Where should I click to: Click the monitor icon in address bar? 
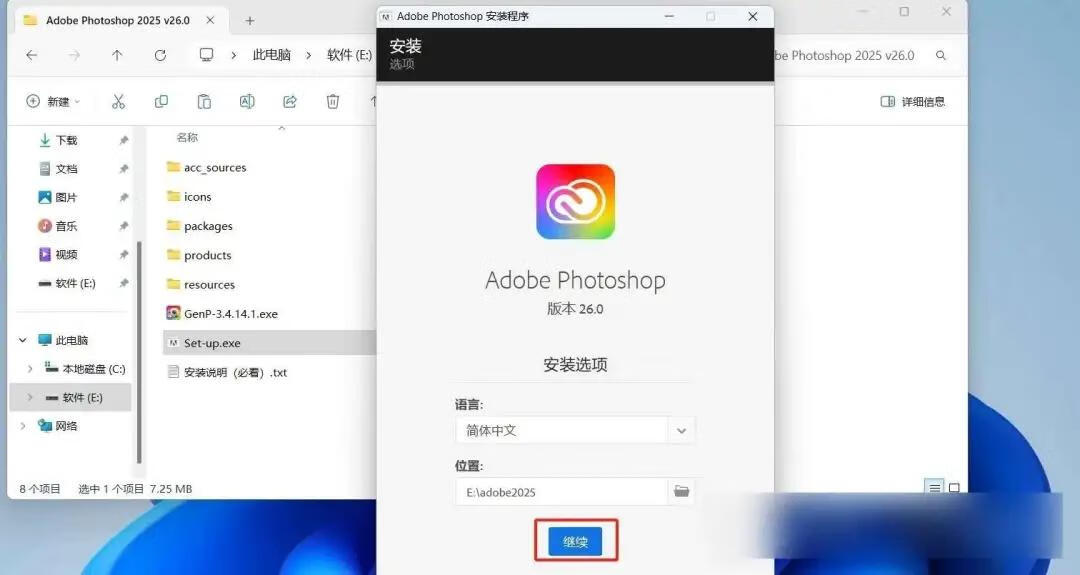(x=206, y=54)
